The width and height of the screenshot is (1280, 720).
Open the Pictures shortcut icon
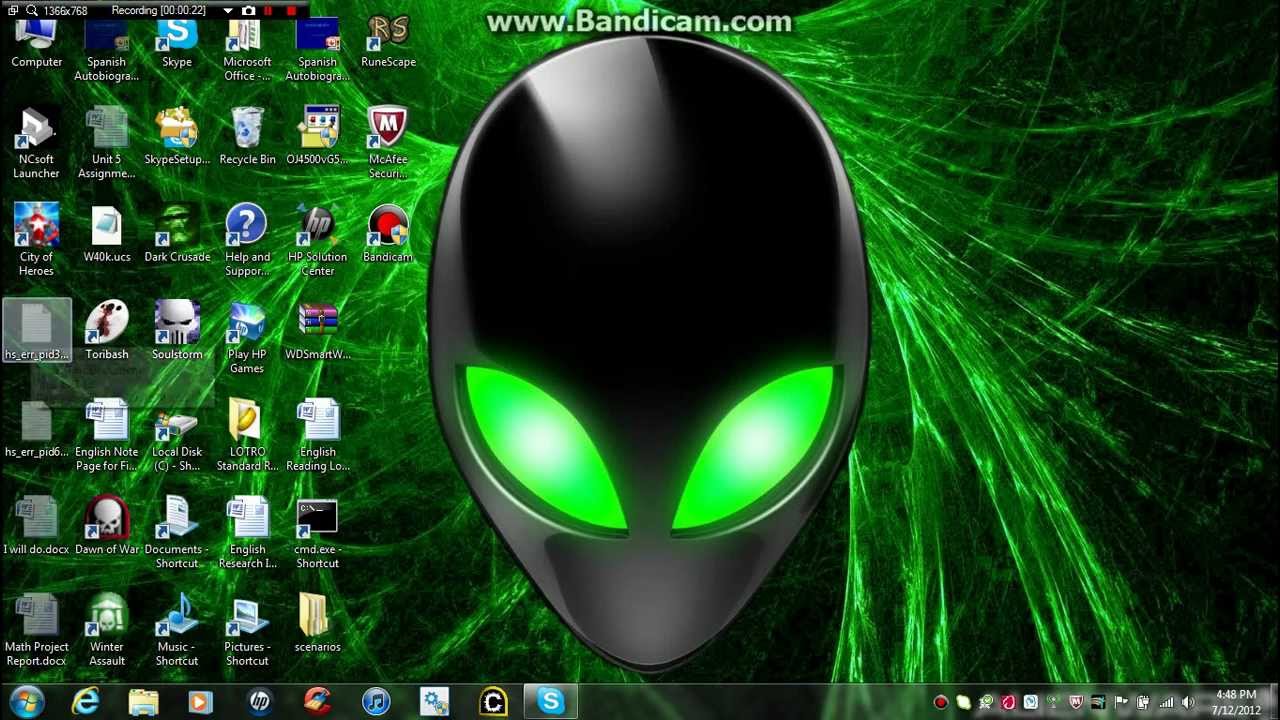click(x=247, y=630)
